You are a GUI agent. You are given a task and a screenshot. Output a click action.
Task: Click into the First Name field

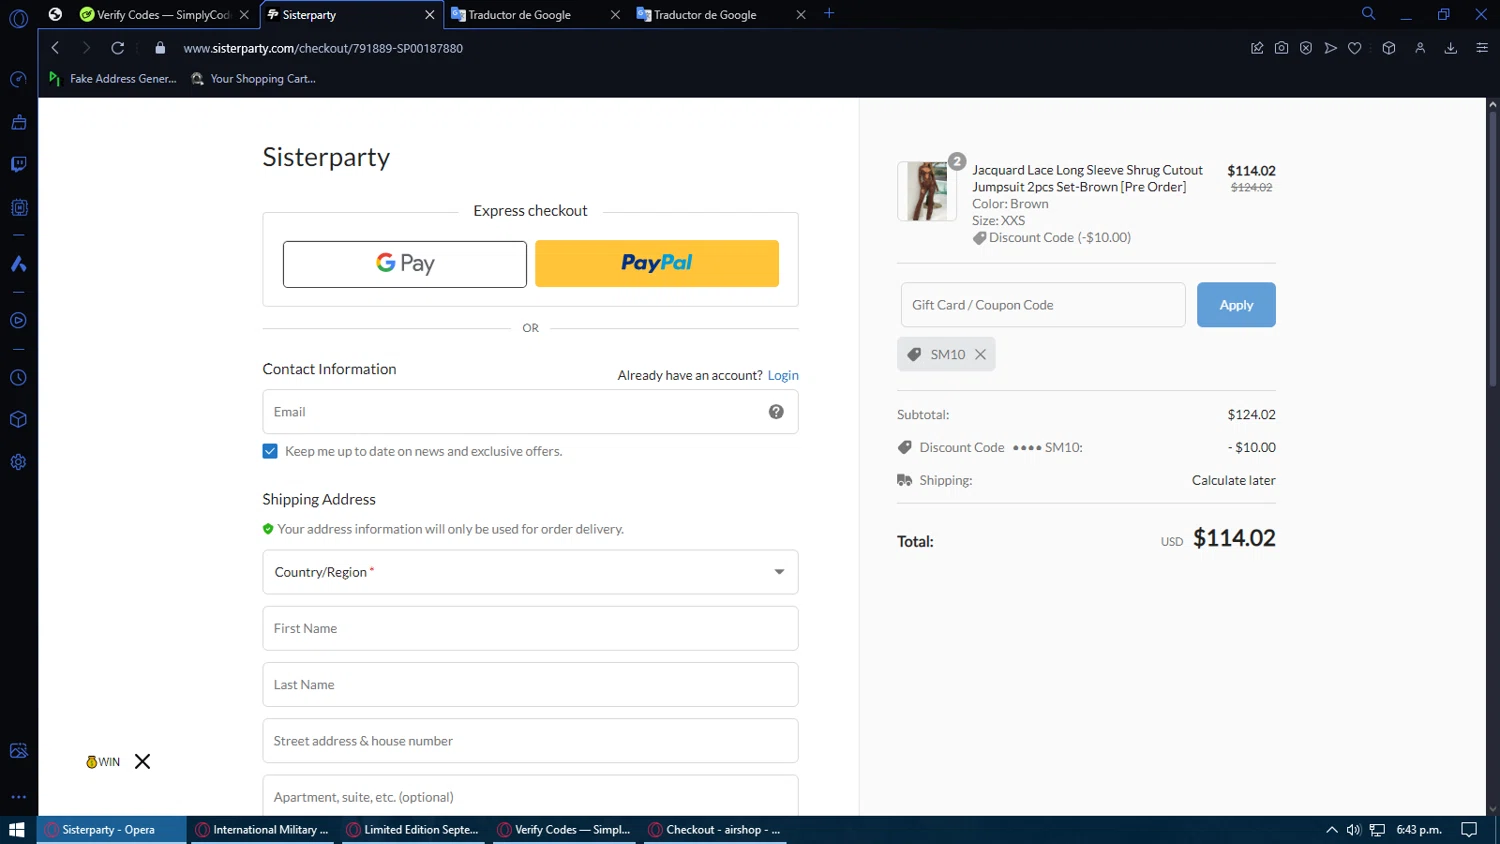(x=530, y=628)
